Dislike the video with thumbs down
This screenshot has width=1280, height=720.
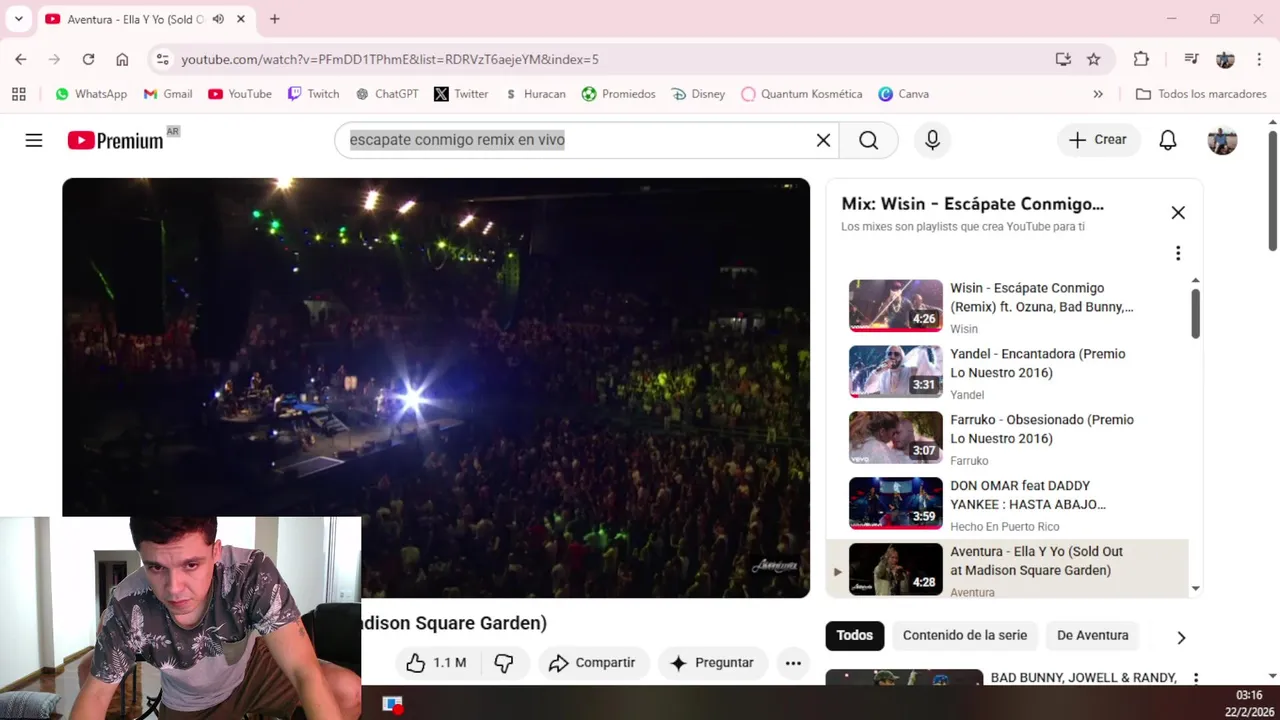504,663
